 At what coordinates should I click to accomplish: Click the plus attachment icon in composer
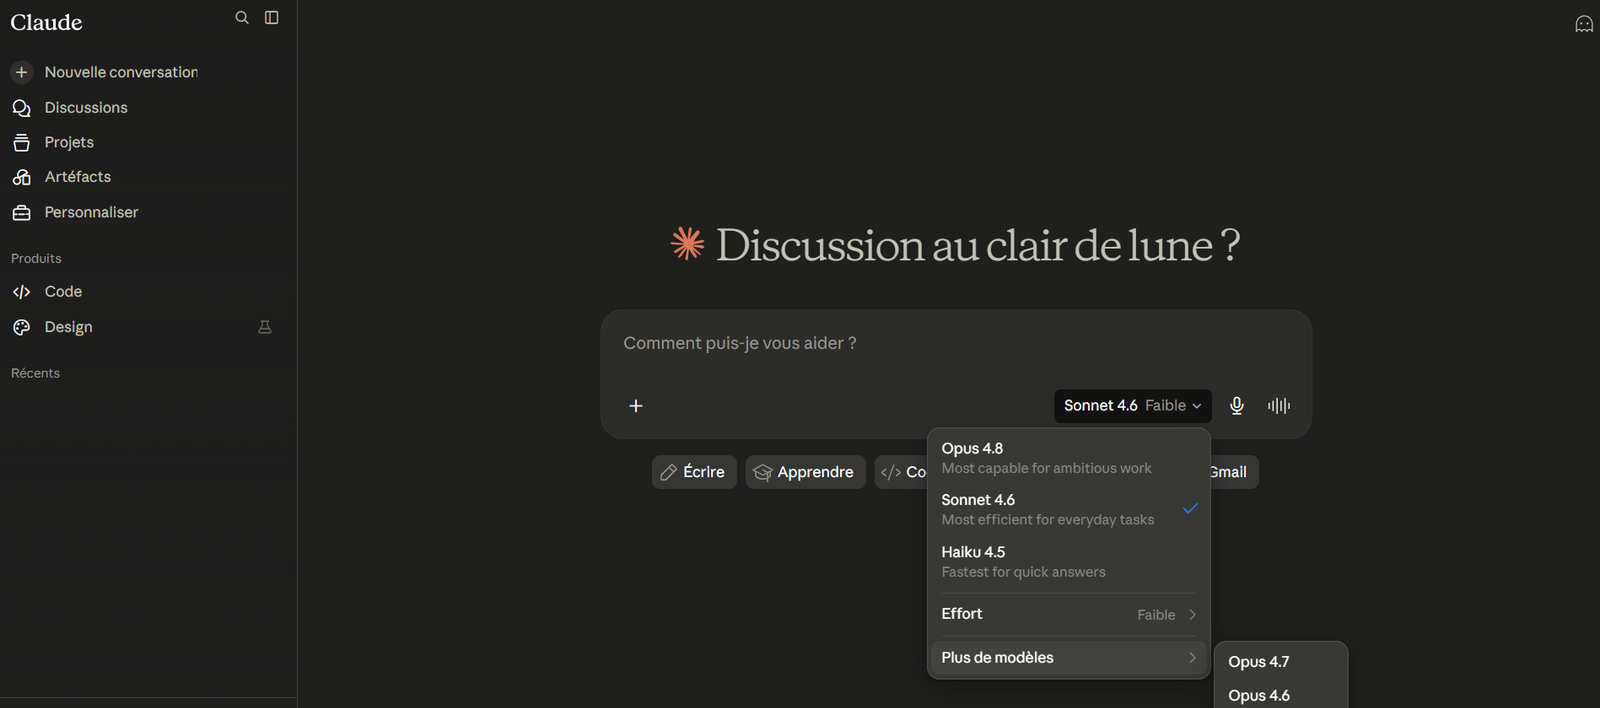coord(636,406)
